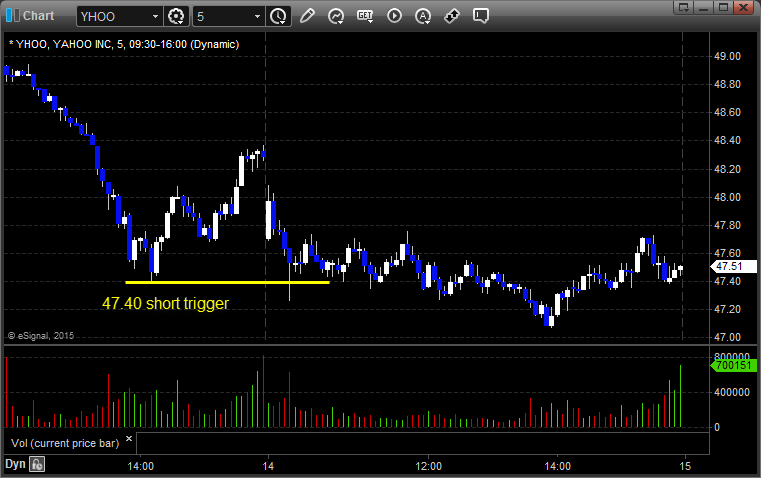Close the Vol current price bar indicator
This screenshot has height=478, width=761.
tap(129, 439)
